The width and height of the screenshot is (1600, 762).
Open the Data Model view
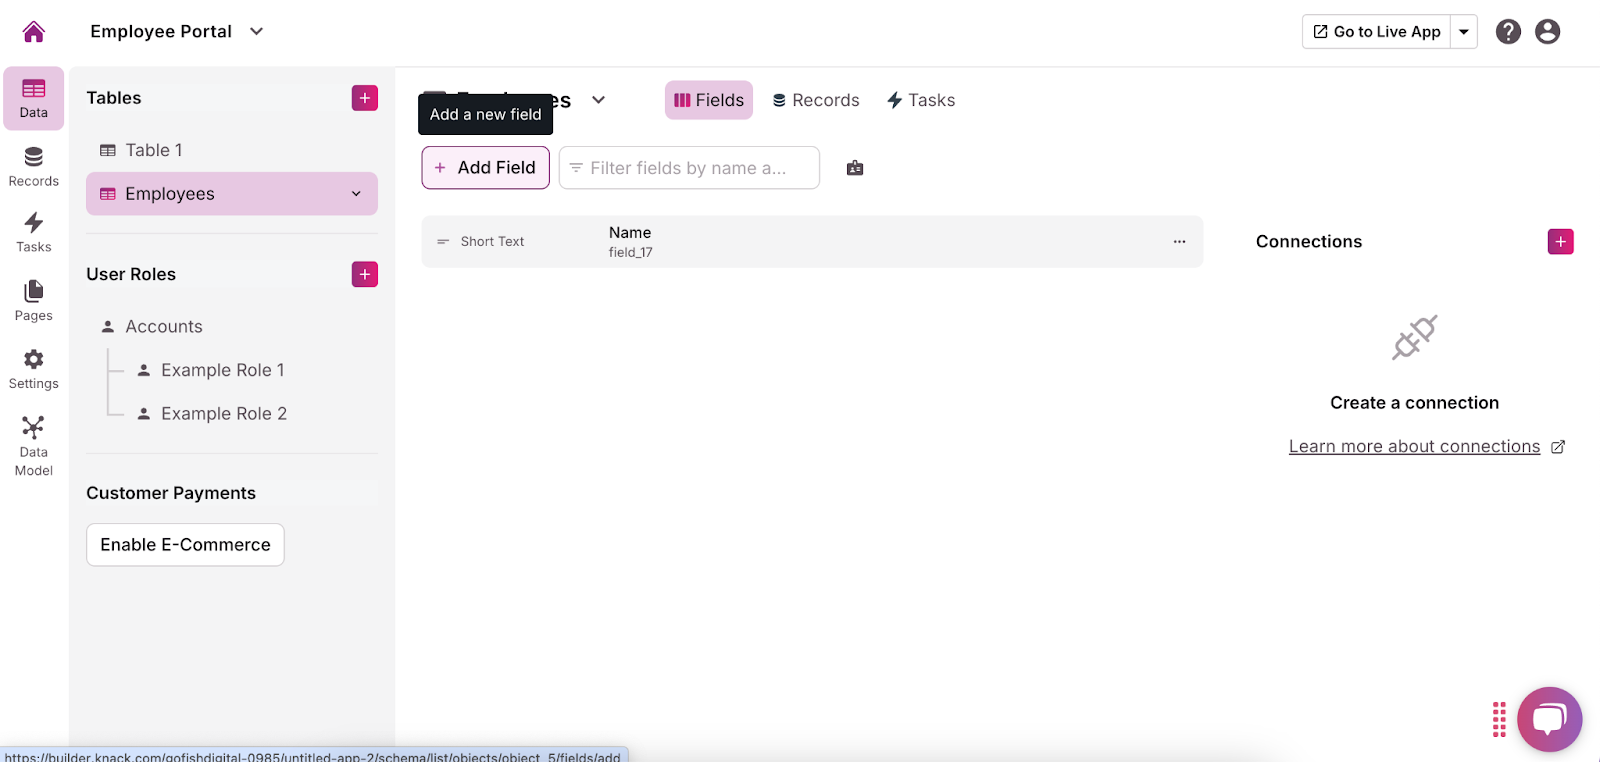pos(33,446)
